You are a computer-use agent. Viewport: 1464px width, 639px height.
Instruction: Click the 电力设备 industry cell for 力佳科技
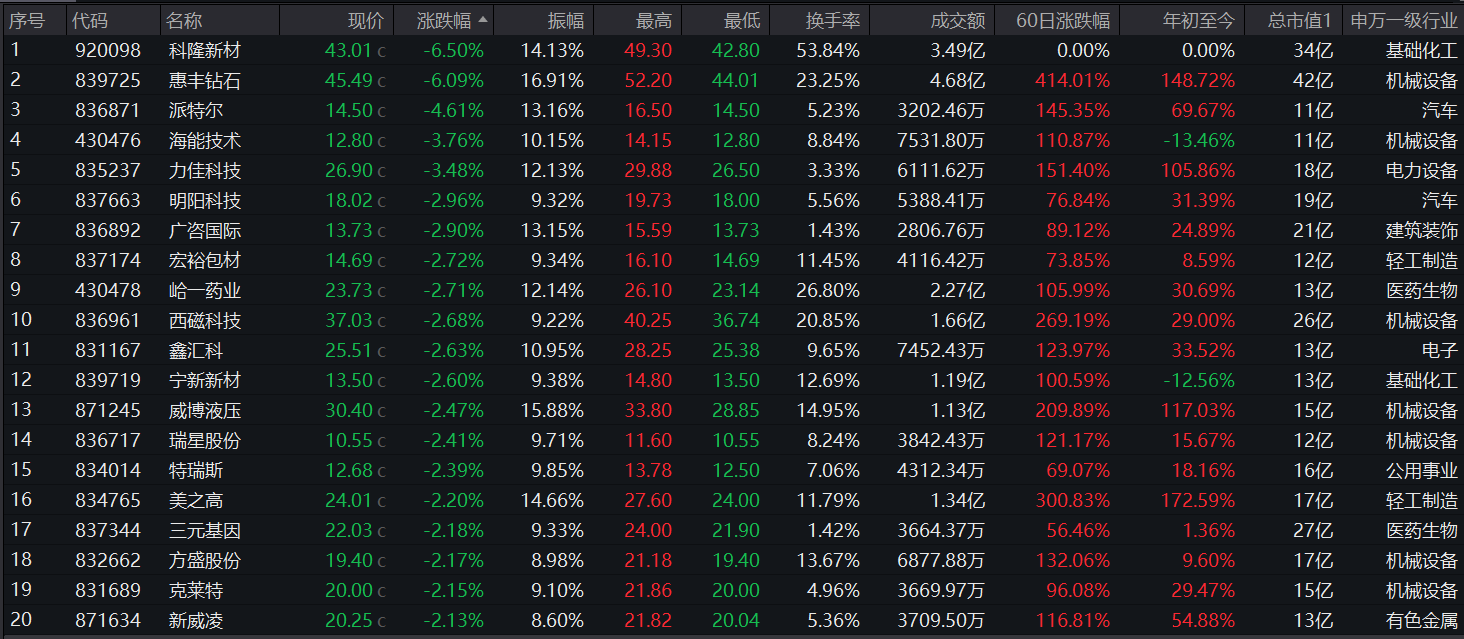coord(1421,170)
